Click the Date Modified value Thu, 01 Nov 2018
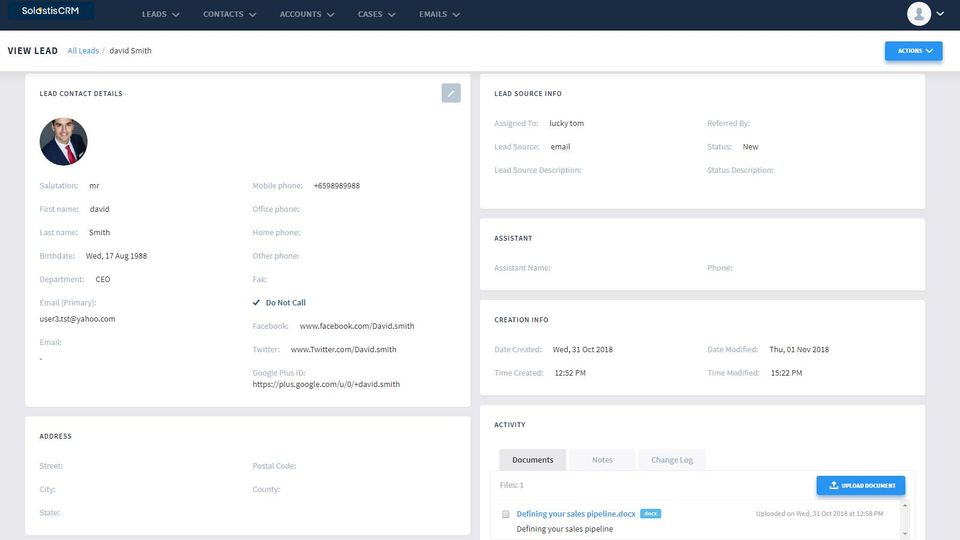The image size is (960, 540). (x=799, y=350)
